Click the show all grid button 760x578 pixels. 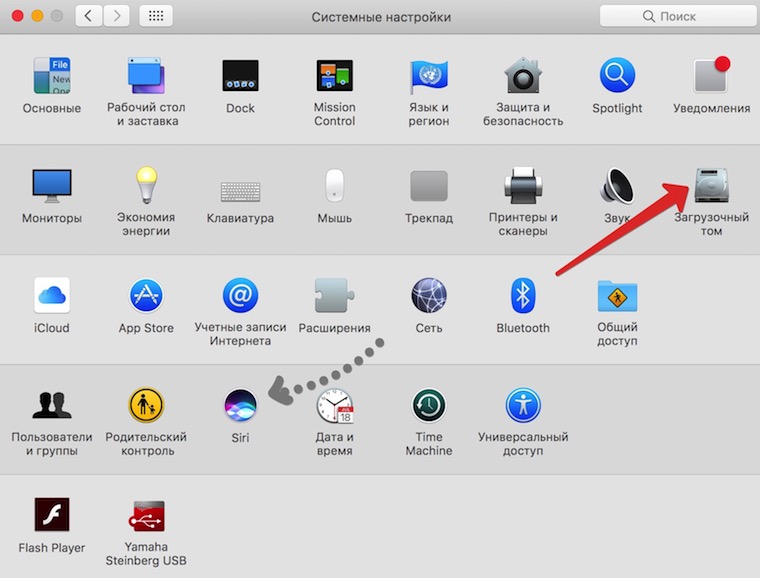156,16
